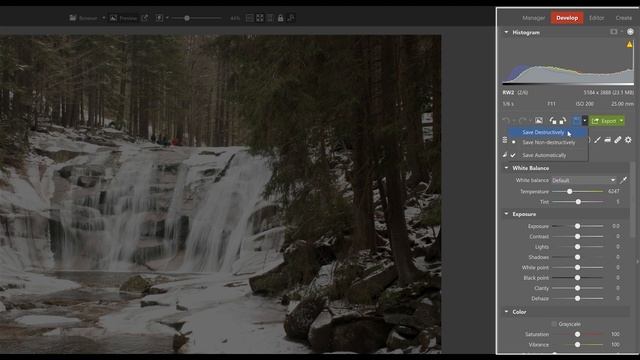
Task: Open the small dropdown arrow next to clipping icon
Action: click(621, 32)
